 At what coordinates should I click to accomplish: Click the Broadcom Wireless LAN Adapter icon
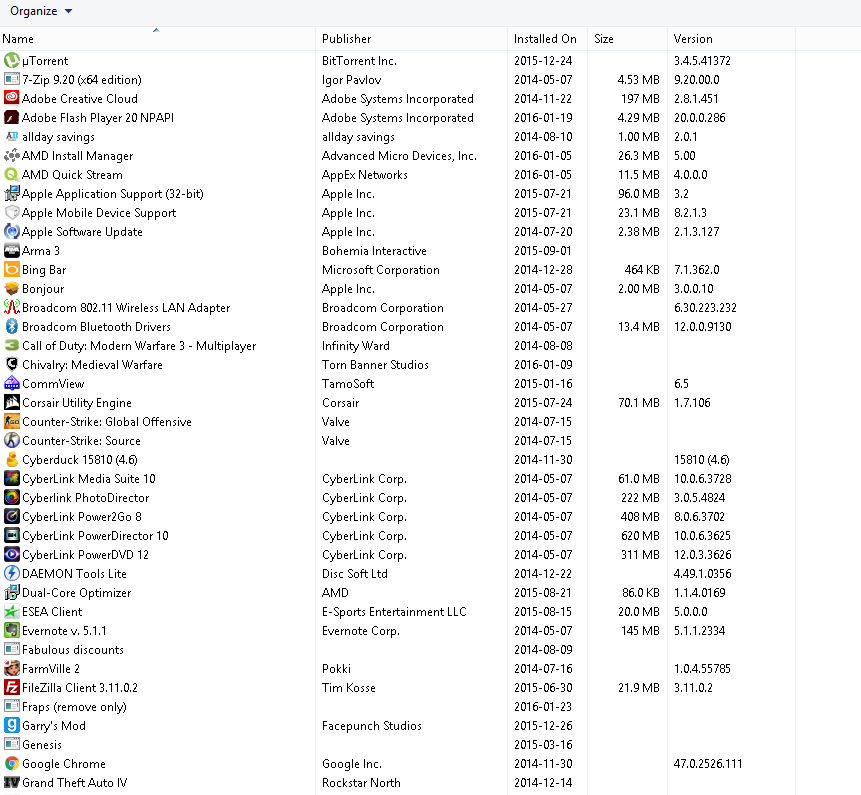click(x=12, y=307)
